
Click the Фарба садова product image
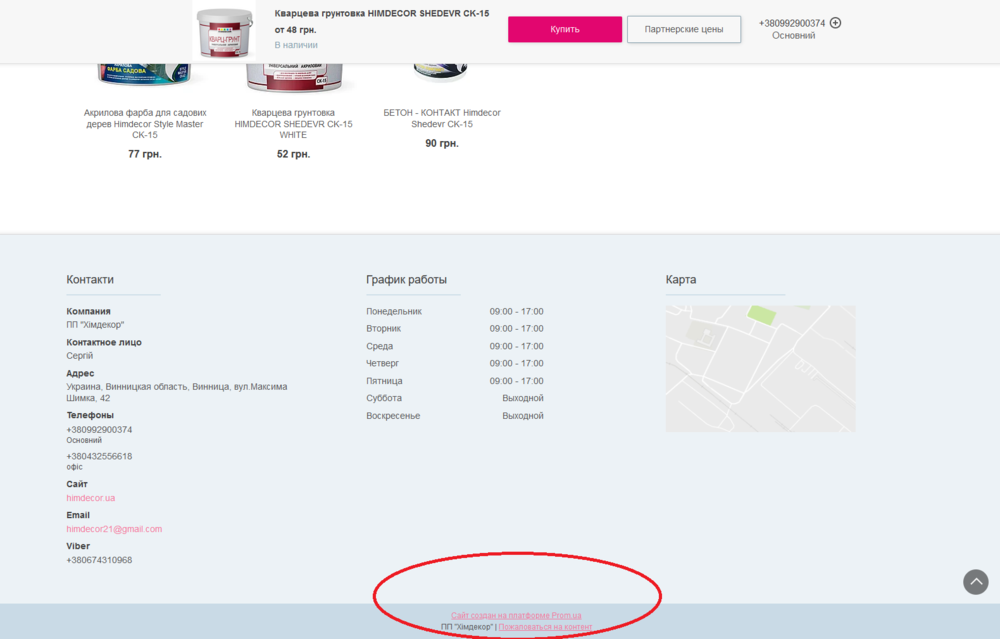point(143,70)
